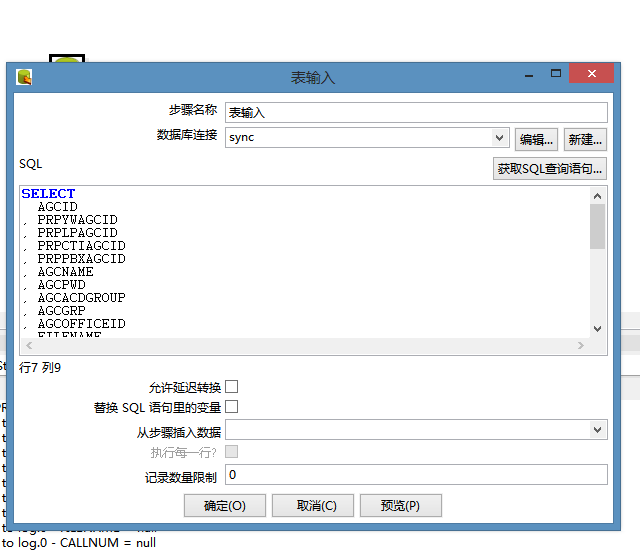Maximize the 表输入 dialog
This screenshot has height=555, width=640.
pyautogui.click(x=556, y=74)
